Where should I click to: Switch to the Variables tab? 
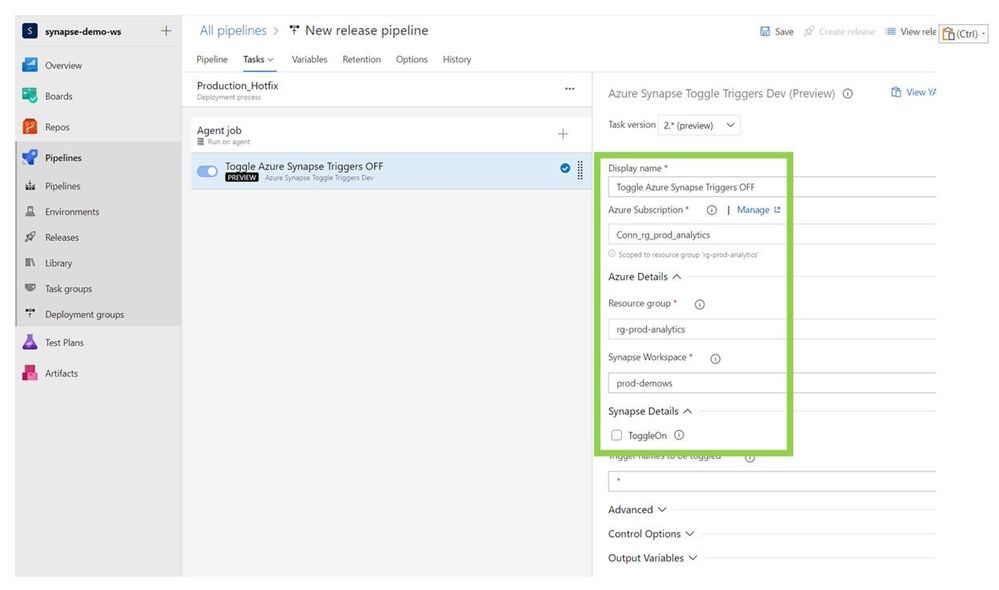click(309, 60)
